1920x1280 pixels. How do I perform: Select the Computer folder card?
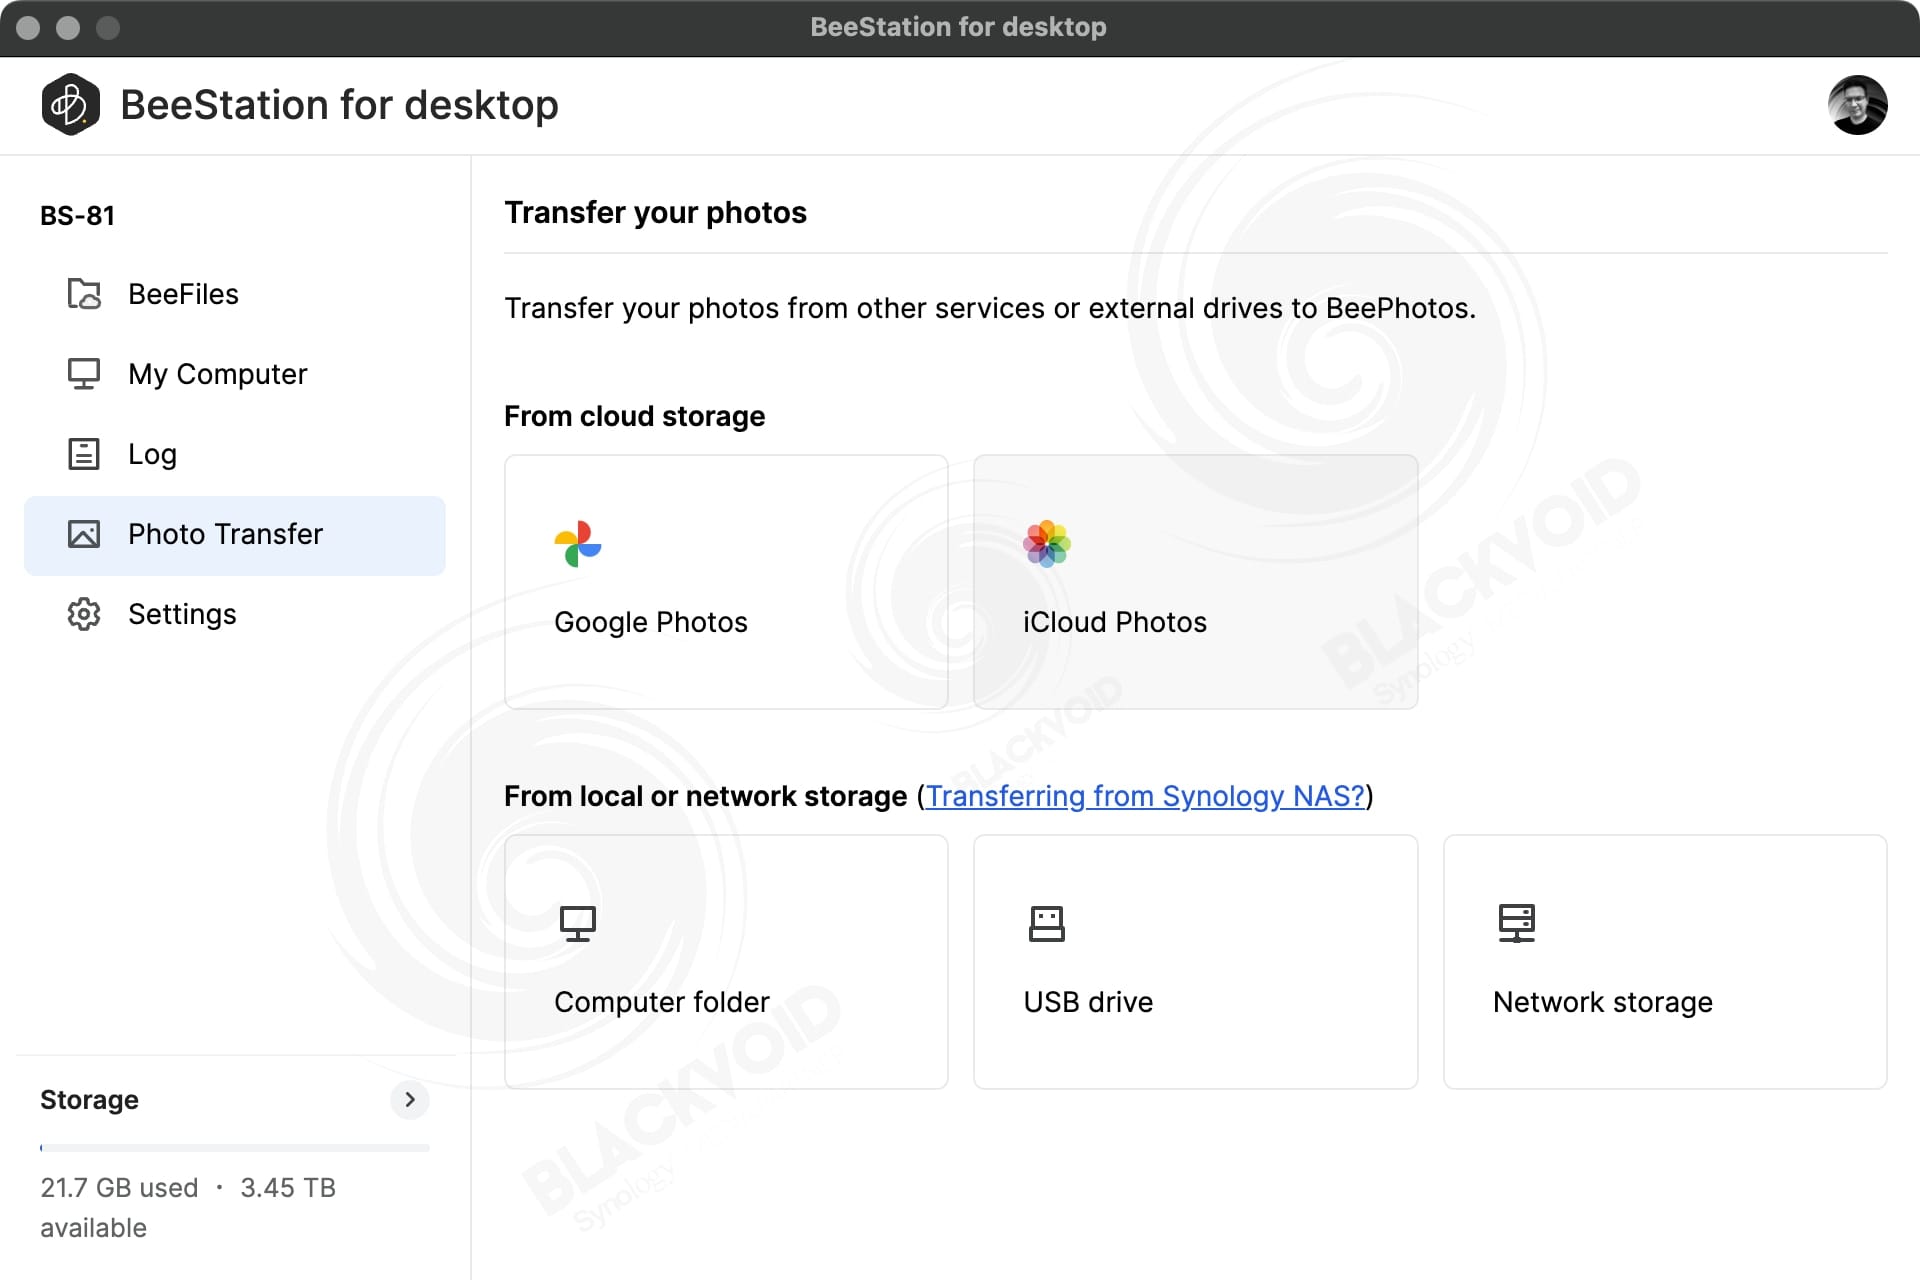(x=726, y=962)
